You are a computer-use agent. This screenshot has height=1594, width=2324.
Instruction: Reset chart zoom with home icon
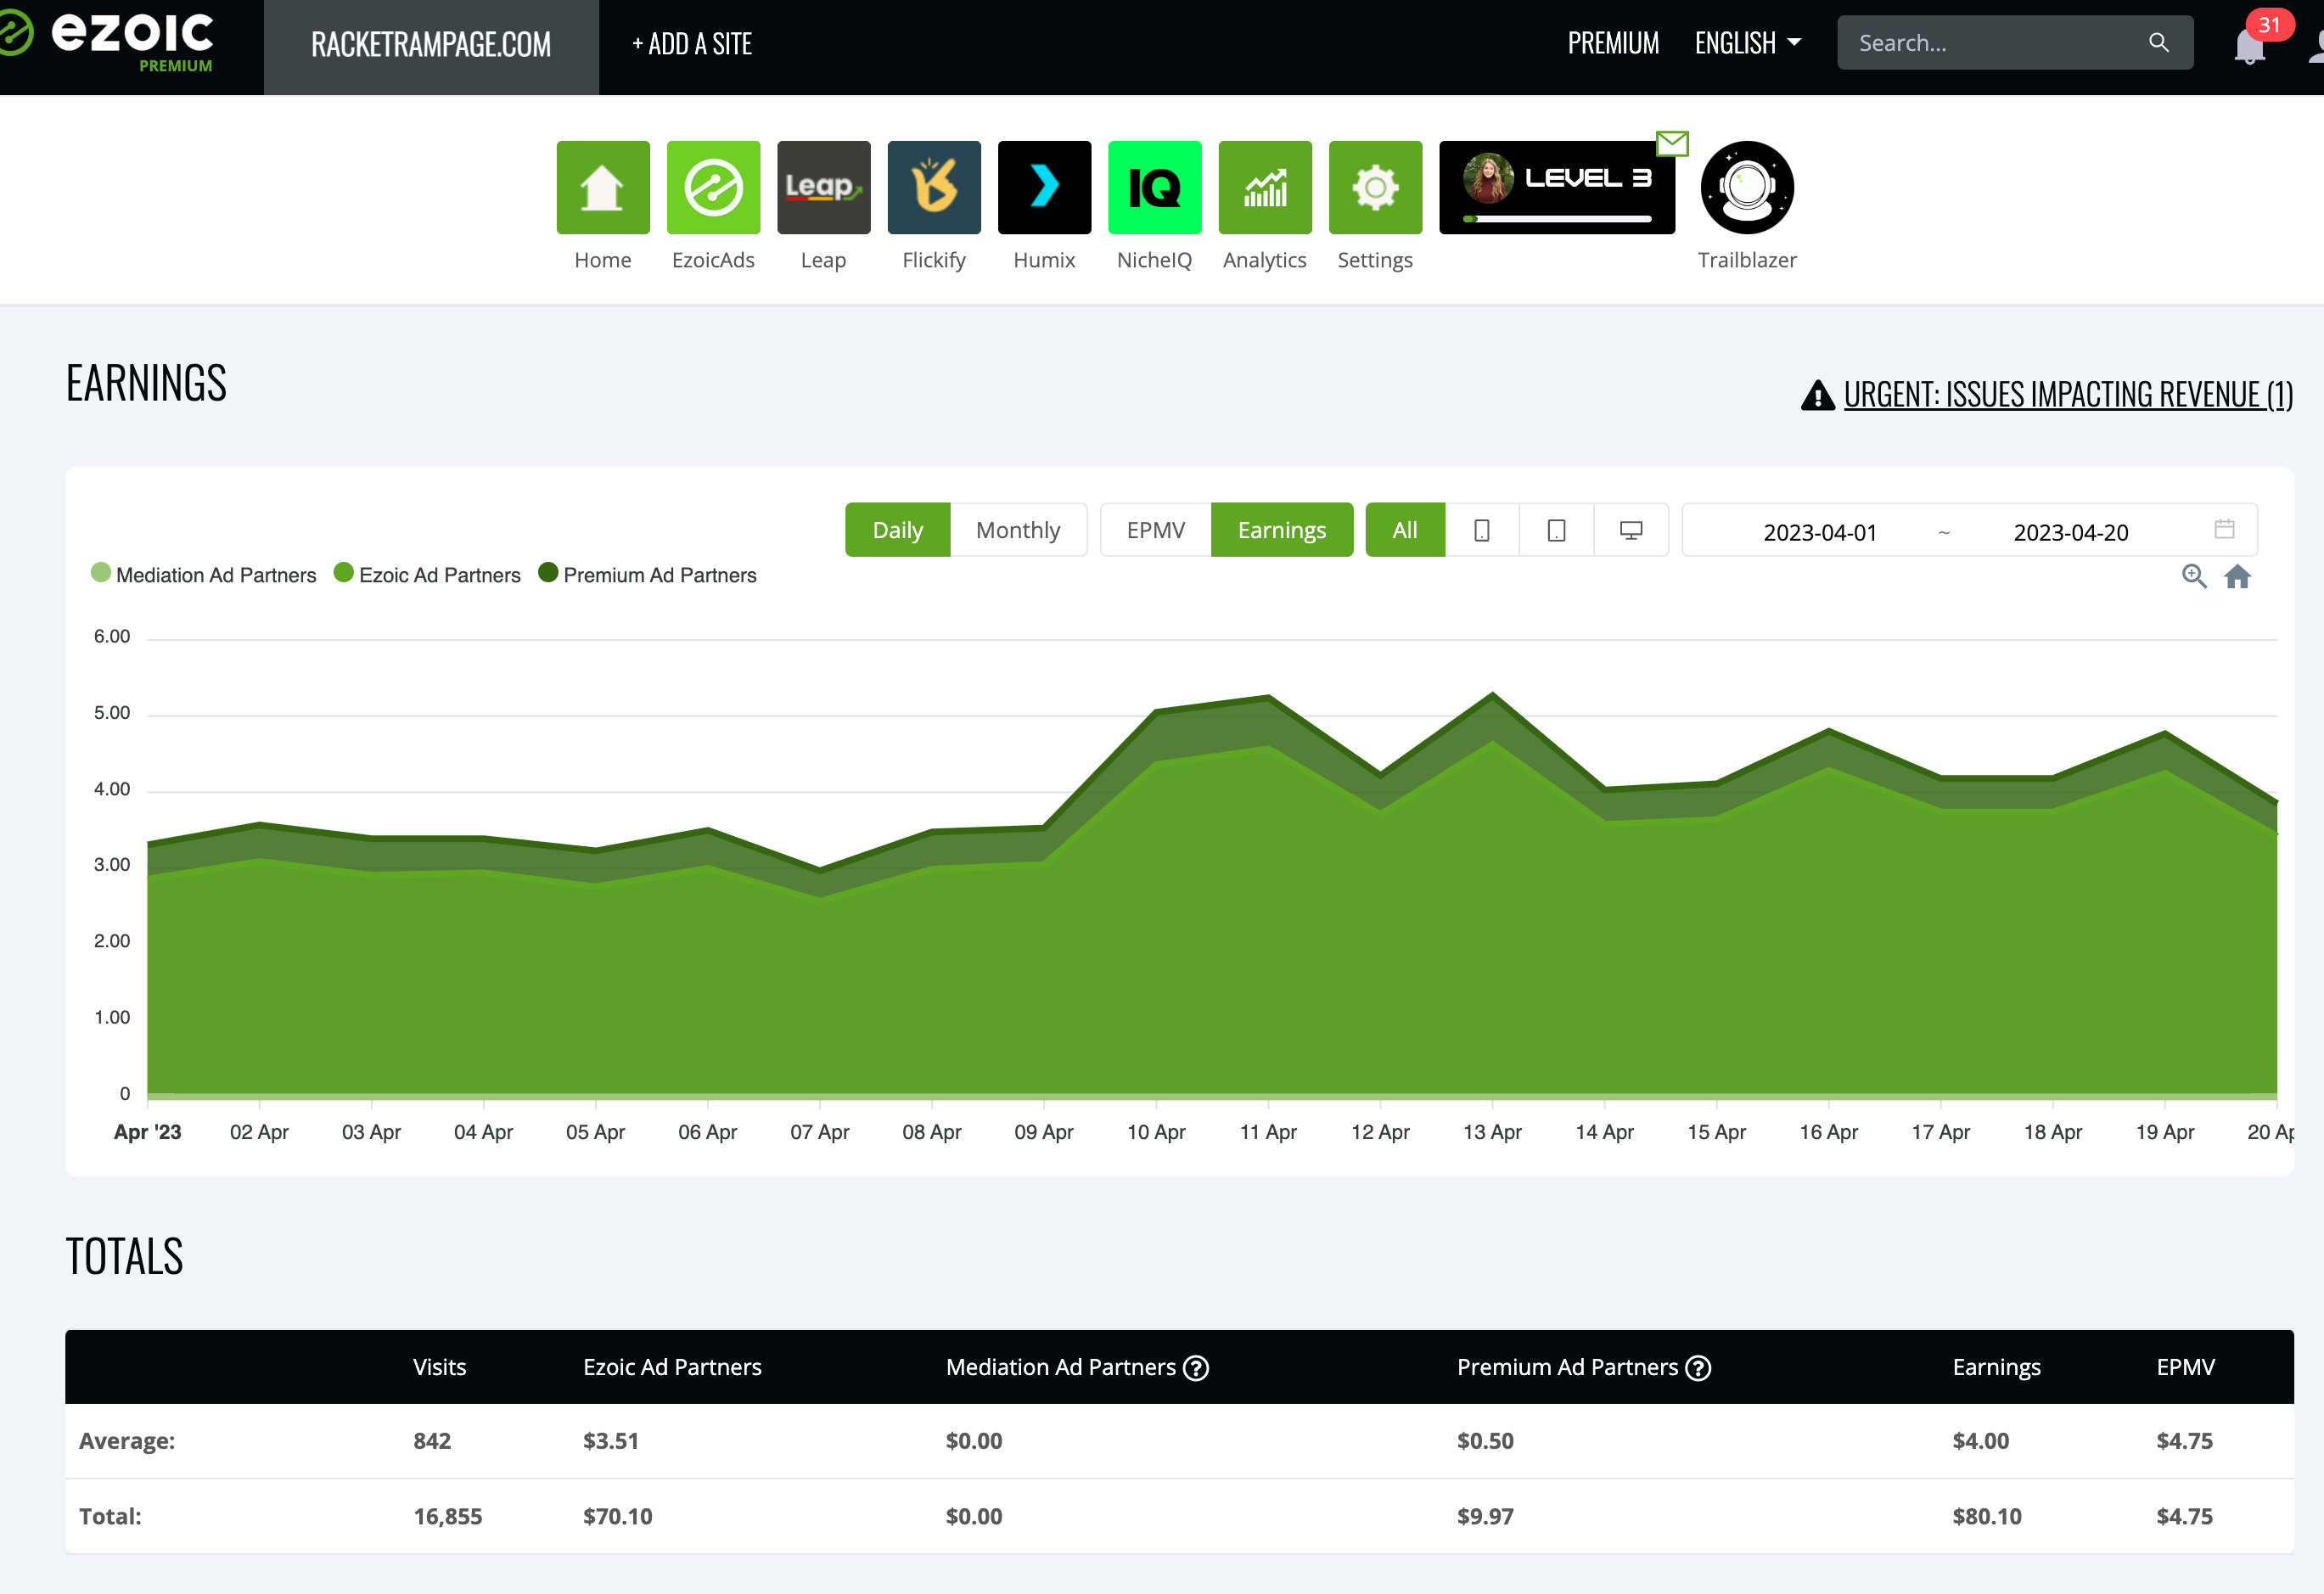pos(2237,576)
